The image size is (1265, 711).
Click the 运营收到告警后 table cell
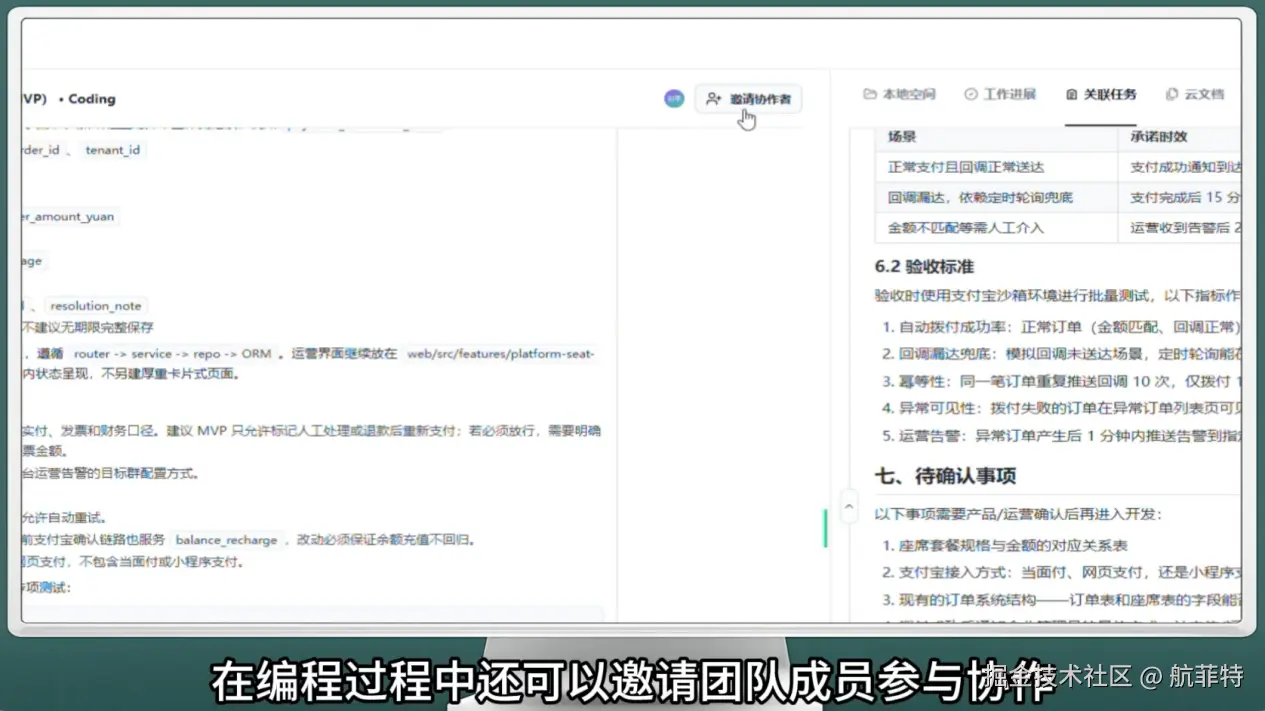click(x=1180, y=228)
